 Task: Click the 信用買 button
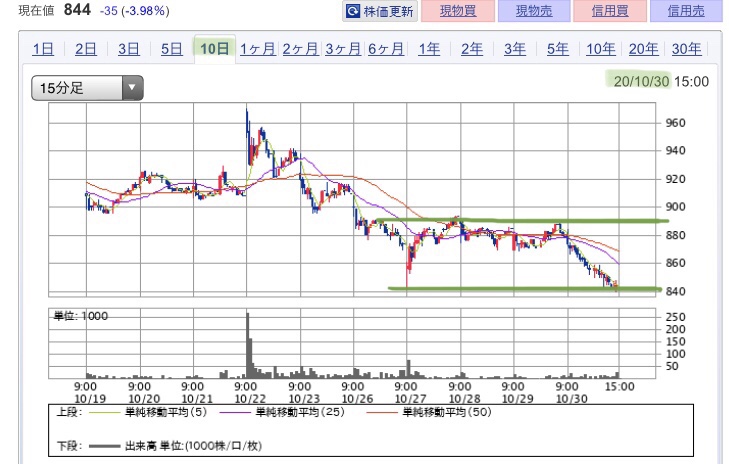610,11
